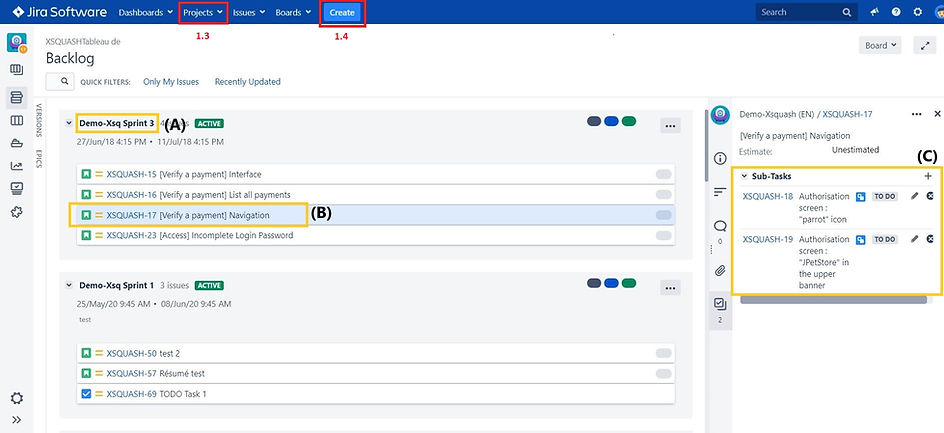Select issue XSQUASH-23 Incomplete Login Password
Image resolution: width=944 pixels, height=433 pixels.
click(x=376, y=235)
